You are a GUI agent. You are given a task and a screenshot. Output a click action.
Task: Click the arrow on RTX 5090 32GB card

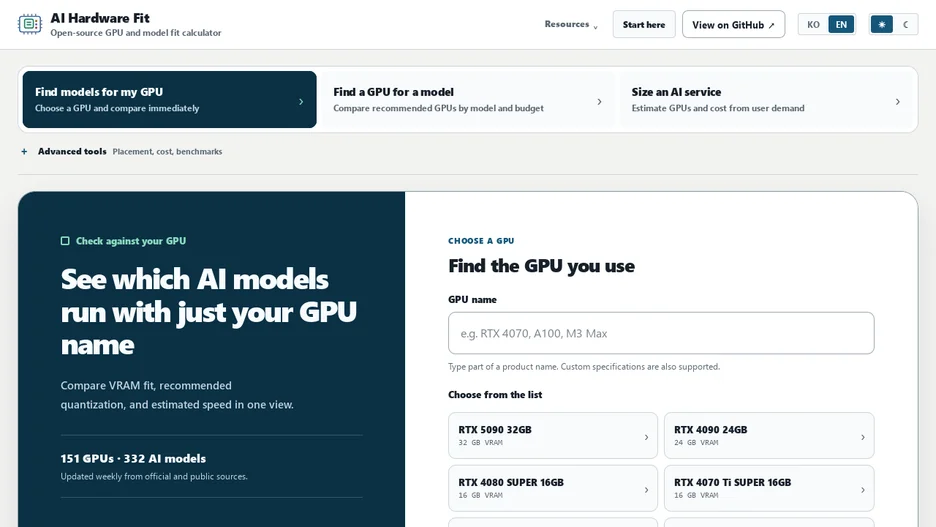(646, 437)
